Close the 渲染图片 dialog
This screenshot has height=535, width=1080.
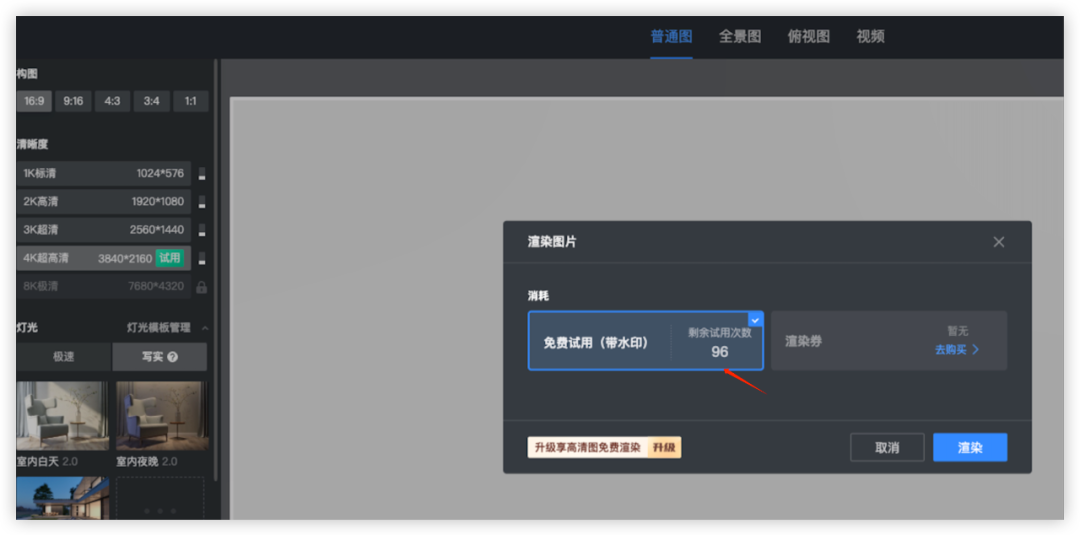pos(999,242)
